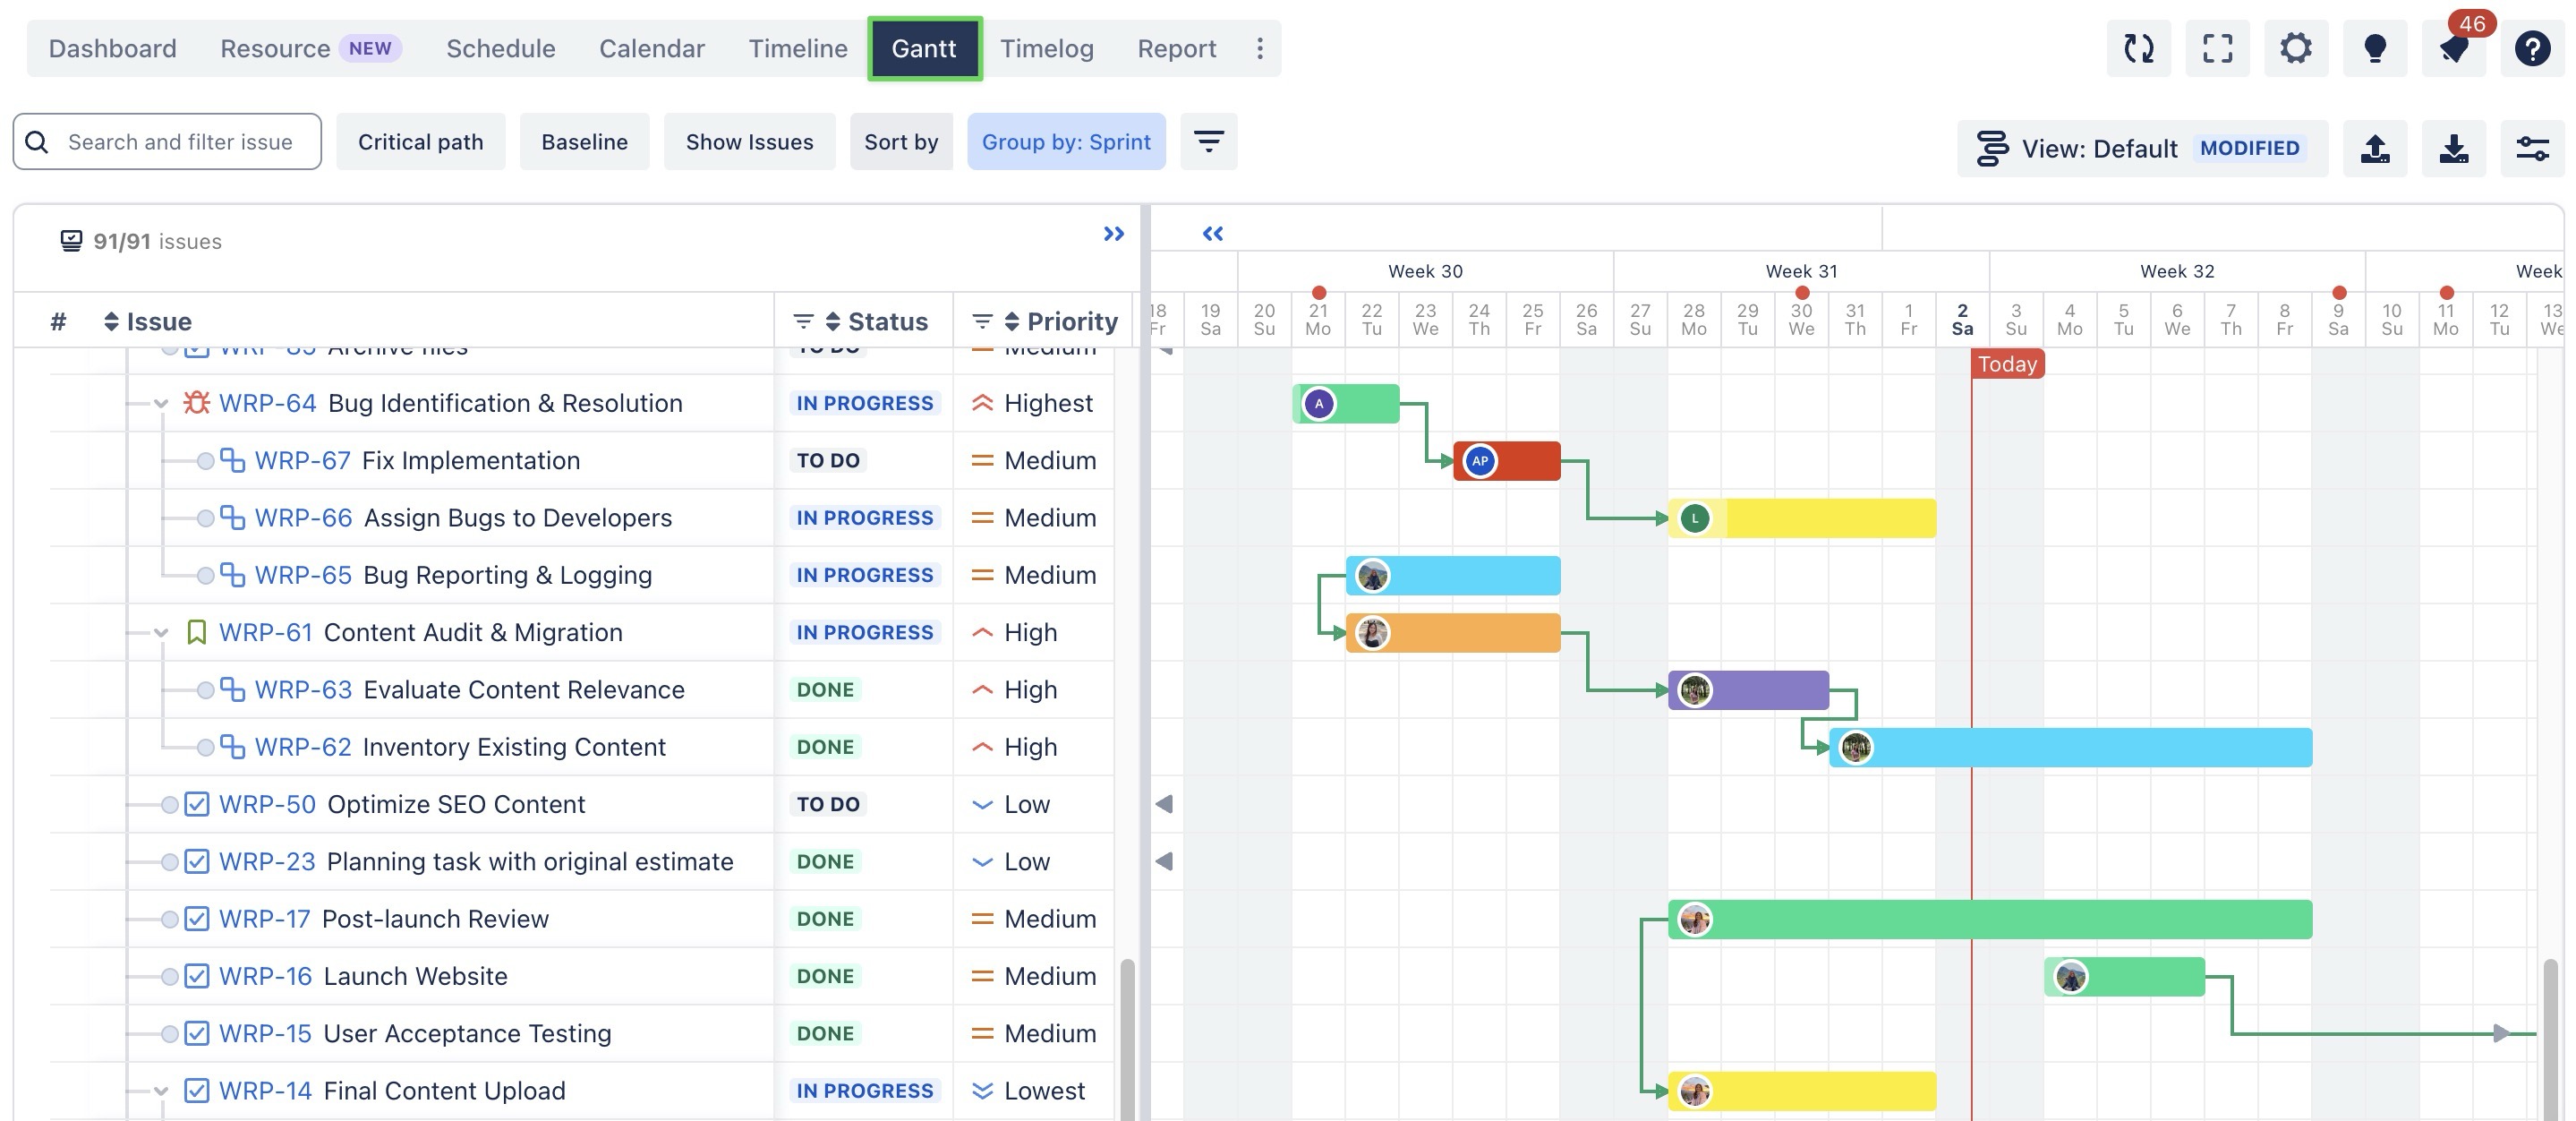This screenshot has width=2576, height=1121.
Task: Open the settings gear icon
Action: click(2296, 48)
